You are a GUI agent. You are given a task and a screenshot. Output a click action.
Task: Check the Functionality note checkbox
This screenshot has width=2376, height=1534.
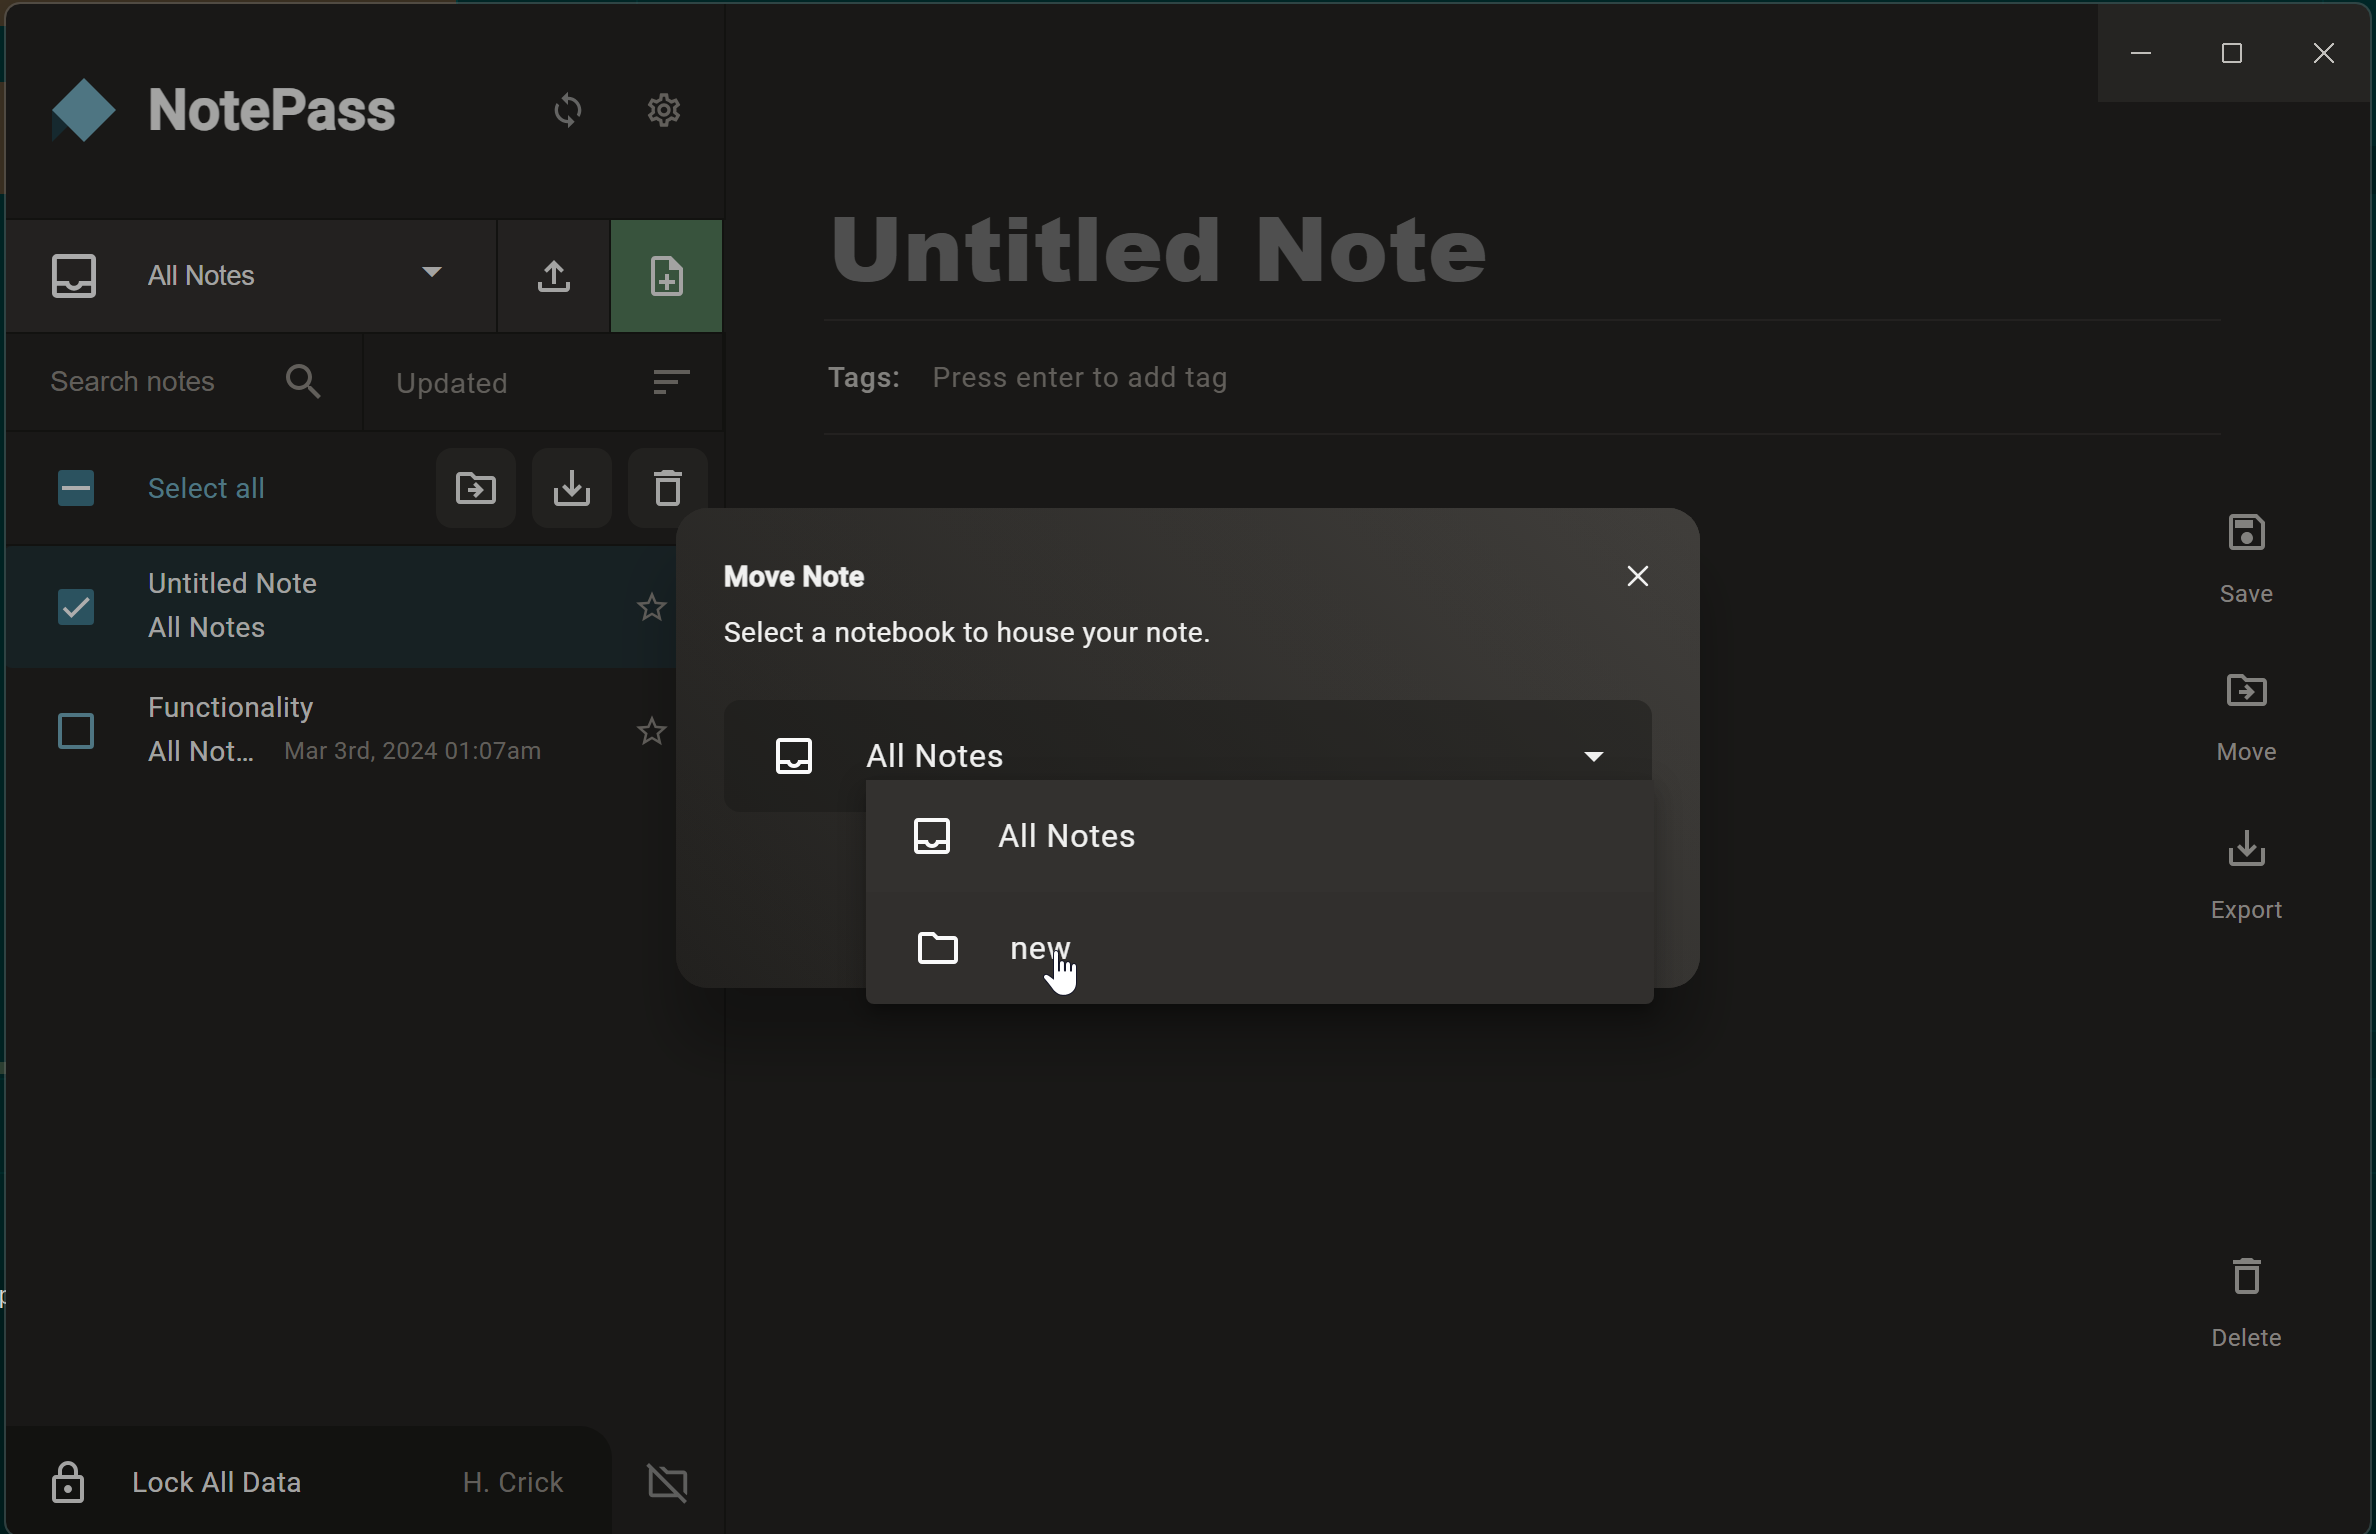point(76,731)
